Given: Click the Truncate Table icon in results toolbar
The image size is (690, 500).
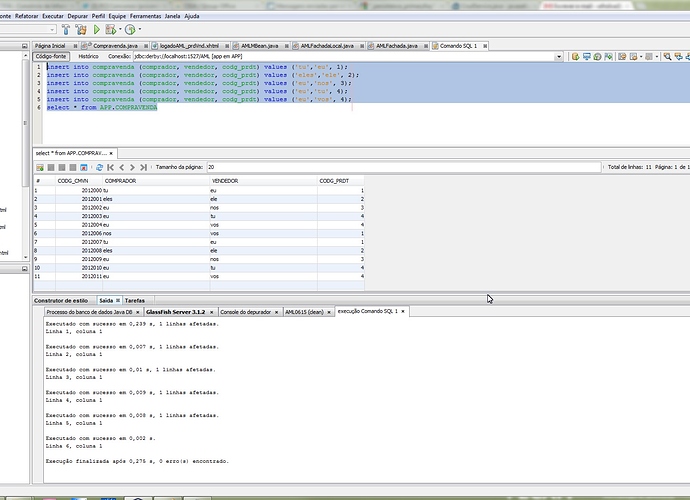Looking at the screenshot, I should coord(84,167).
